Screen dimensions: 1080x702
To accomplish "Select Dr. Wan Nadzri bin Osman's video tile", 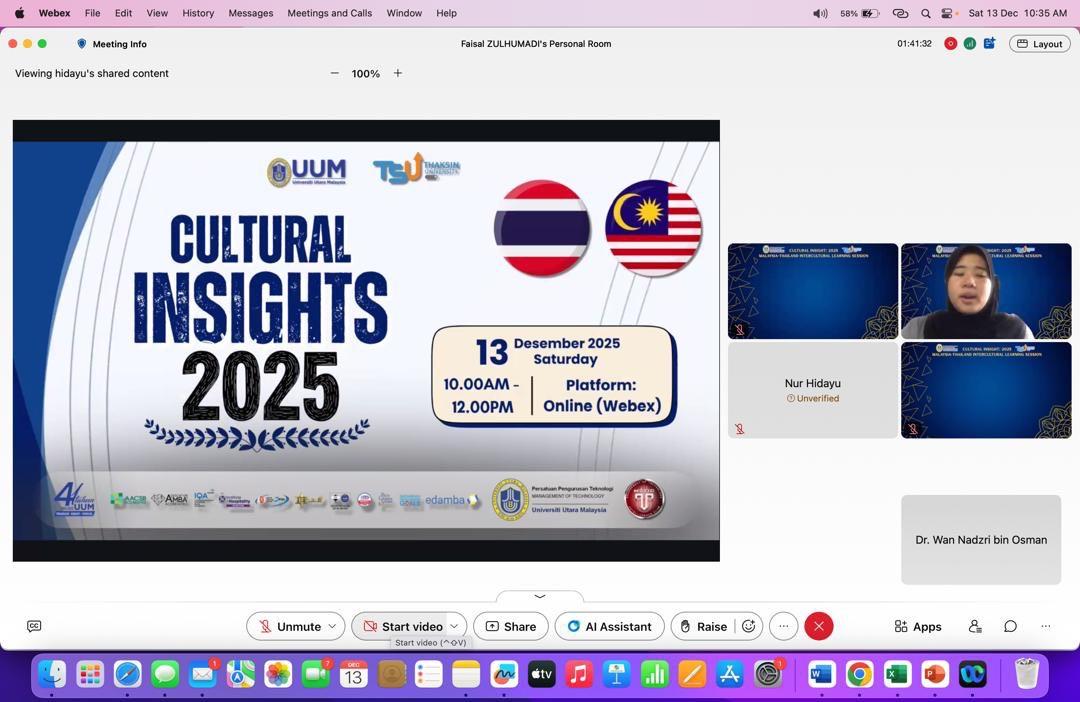I will click(980, 540).
